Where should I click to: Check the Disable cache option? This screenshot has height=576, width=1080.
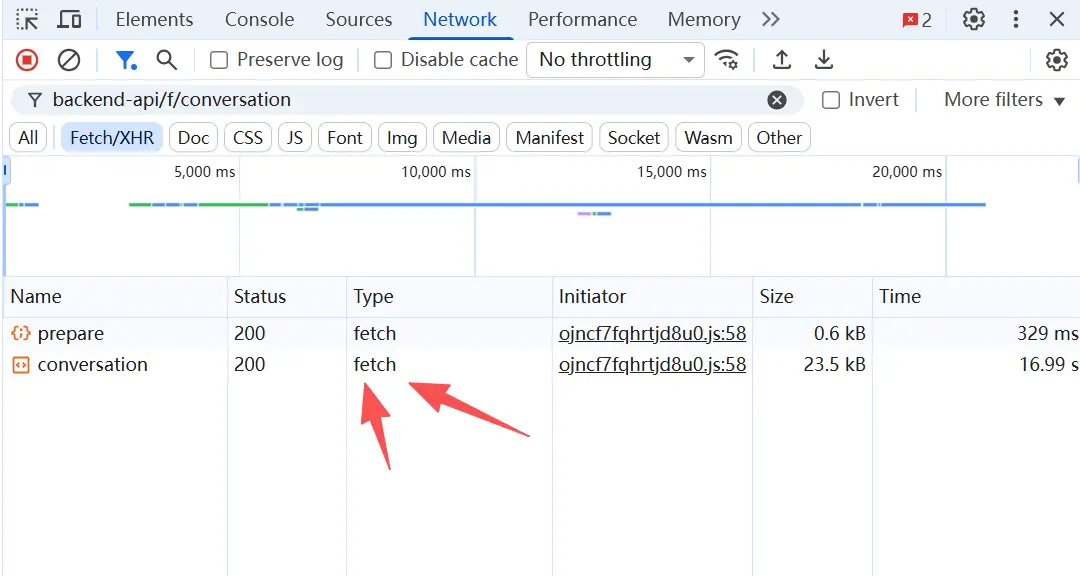[x=383, y=60]
